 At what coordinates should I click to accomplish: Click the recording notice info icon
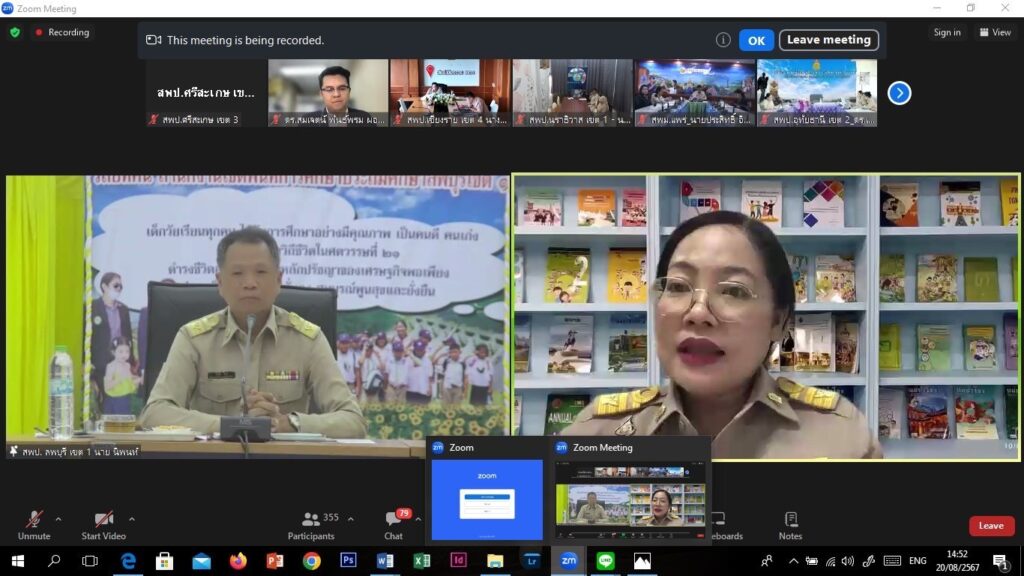(723, 40)
